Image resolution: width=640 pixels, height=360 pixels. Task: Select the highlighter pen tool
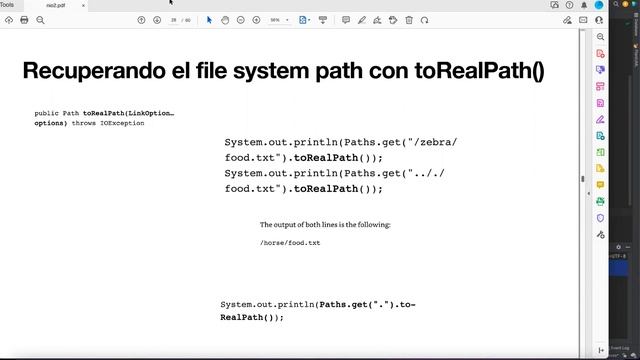[x=362, y=20]
